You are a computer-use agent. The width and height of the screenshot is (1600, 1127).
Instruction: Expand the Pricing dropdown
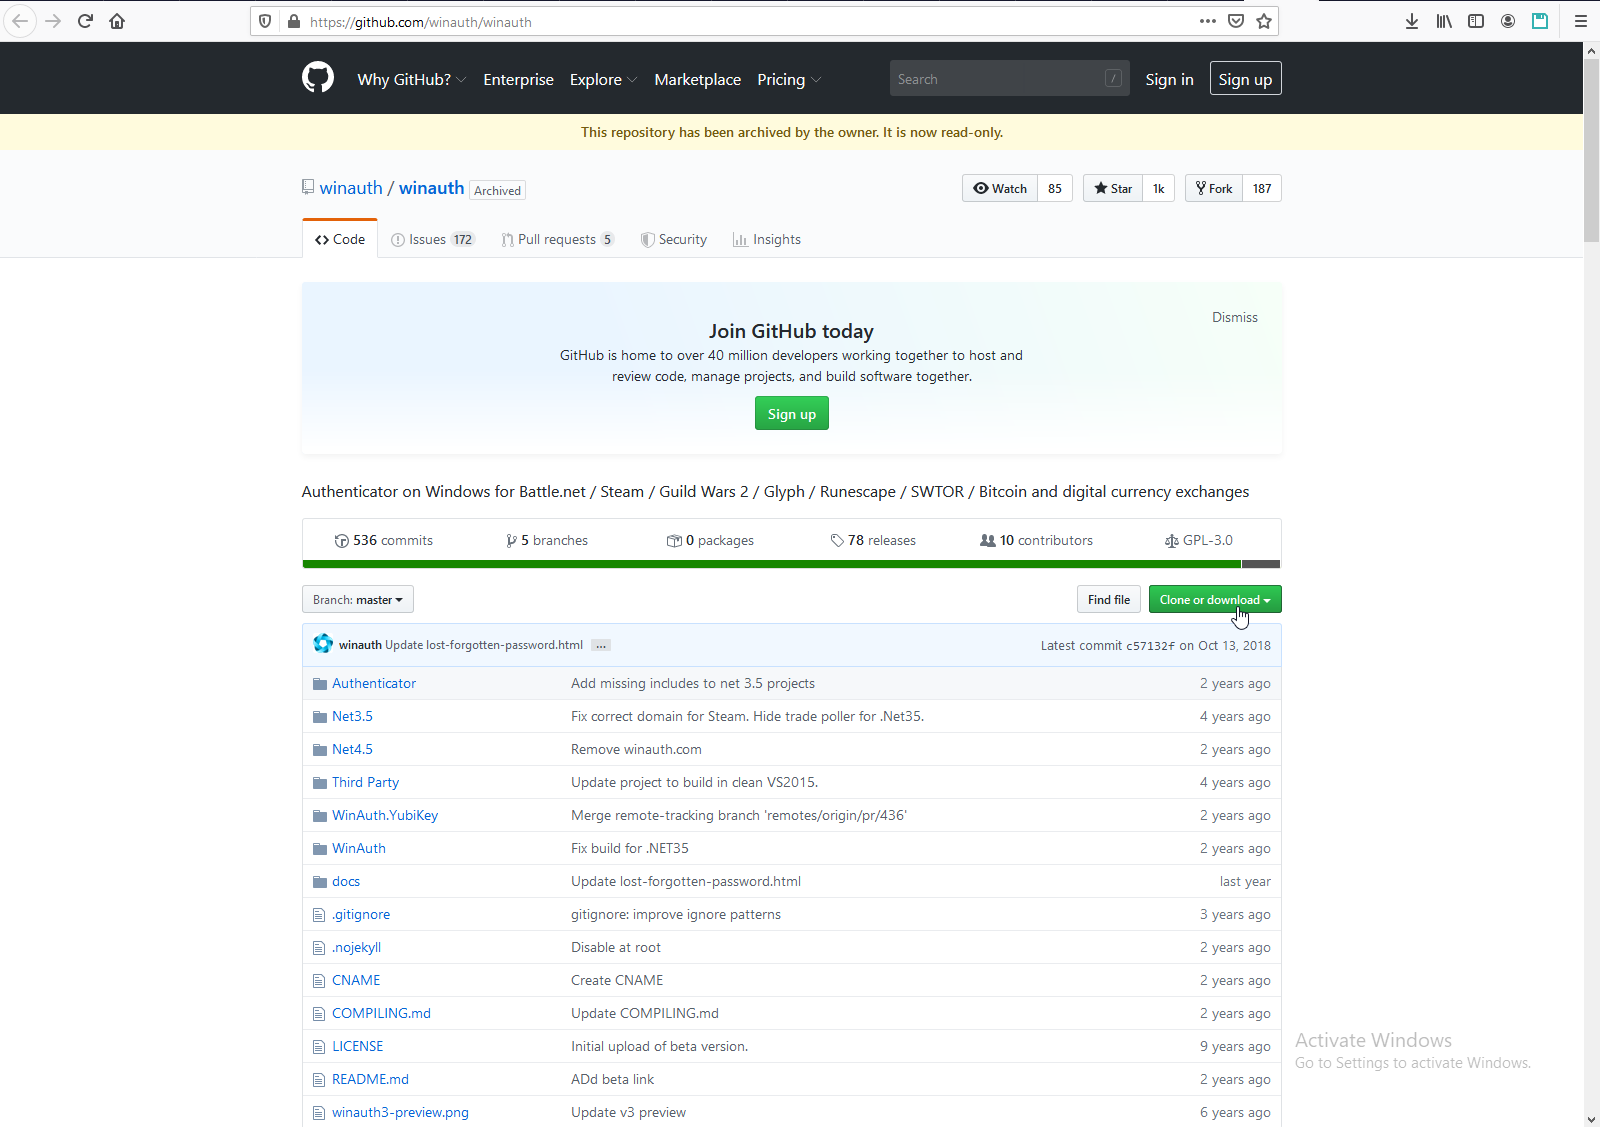(x=789, y=79)
